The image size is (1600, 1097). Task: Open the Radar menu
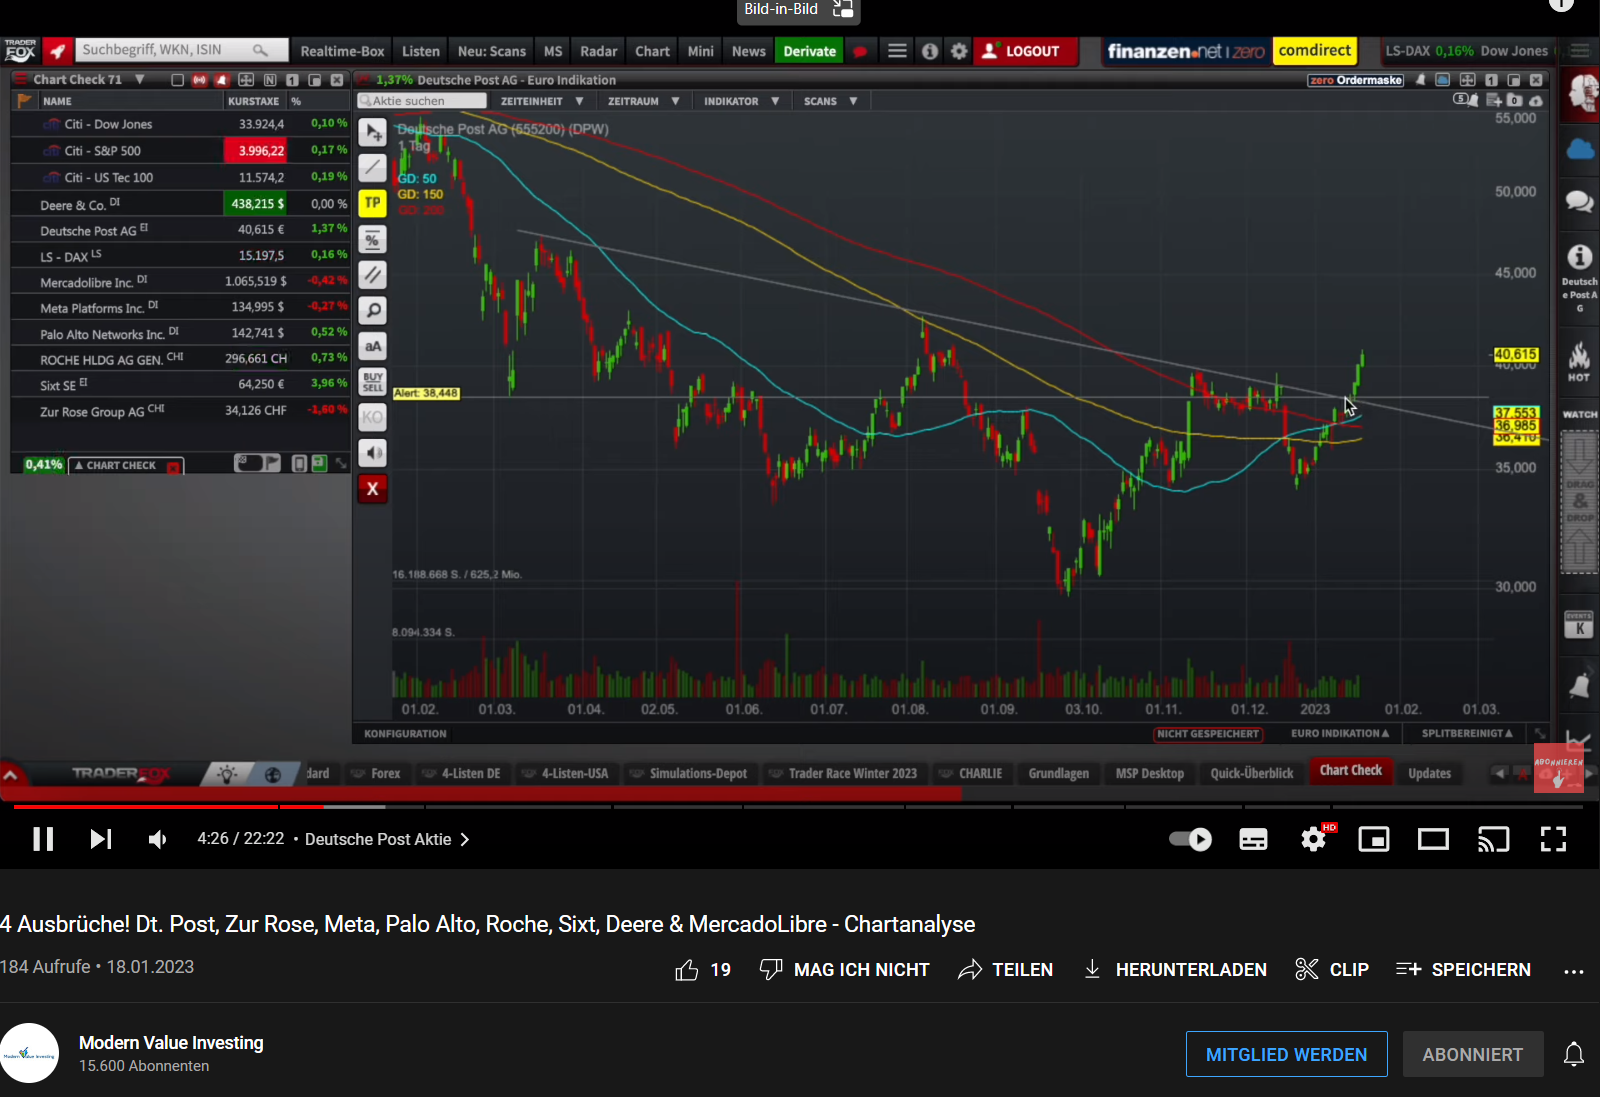599,51
